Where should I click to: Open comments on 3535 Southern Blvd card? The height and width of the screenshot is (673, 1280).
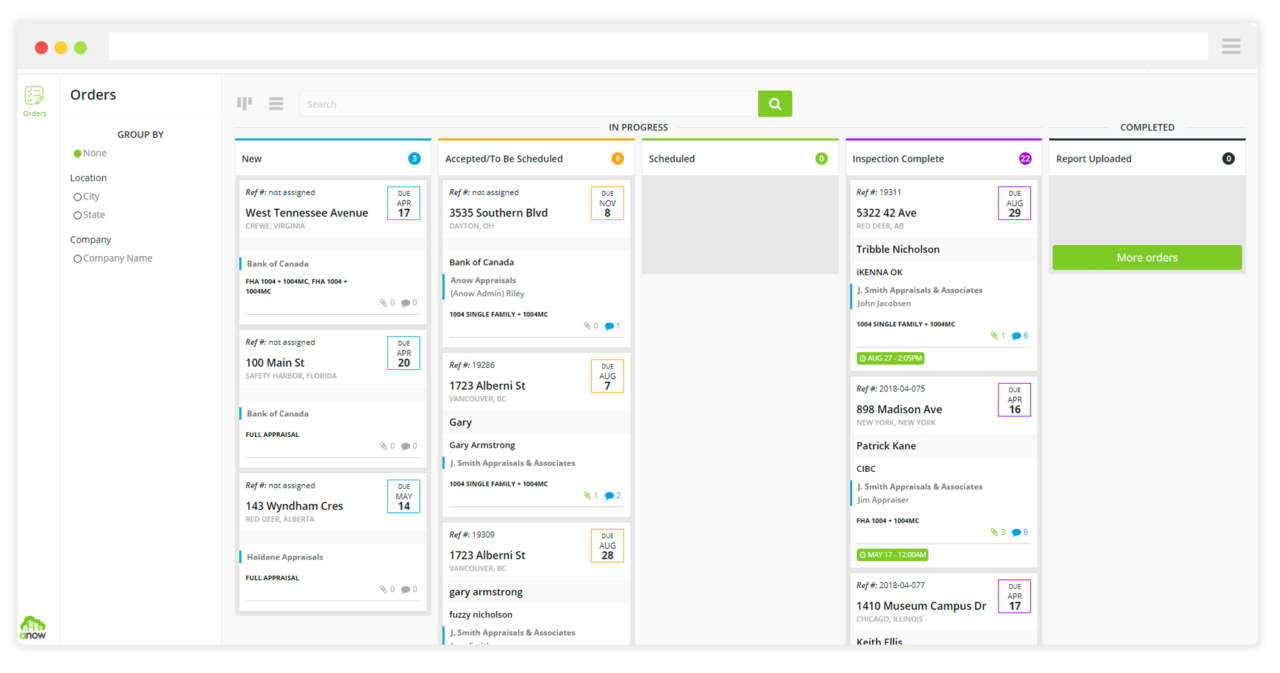[x=612, y=326]
